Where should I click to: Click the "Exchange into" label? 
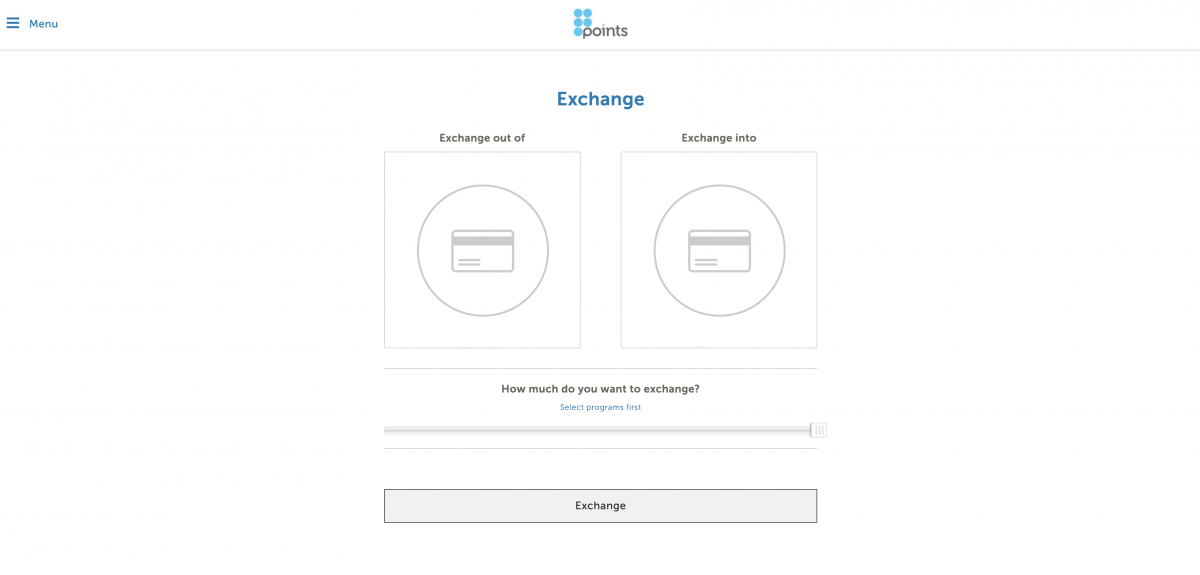pyautogui.click(x=719, y=138)
